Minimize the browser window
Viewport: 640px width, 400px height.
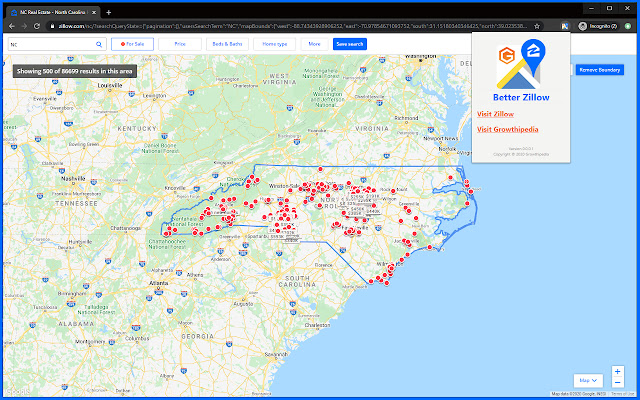coord(591,8)
